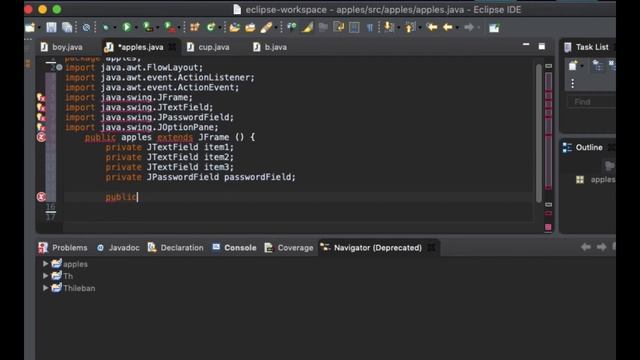Click the Open Type folder icon
Image resolution: width=640 pixels, height=360 pixels.
point(234,27)
